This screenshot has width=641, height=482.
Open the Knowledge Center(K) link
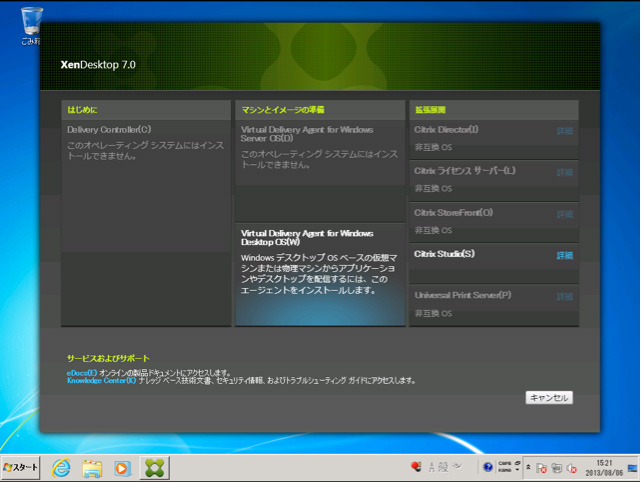pos(101,381)
